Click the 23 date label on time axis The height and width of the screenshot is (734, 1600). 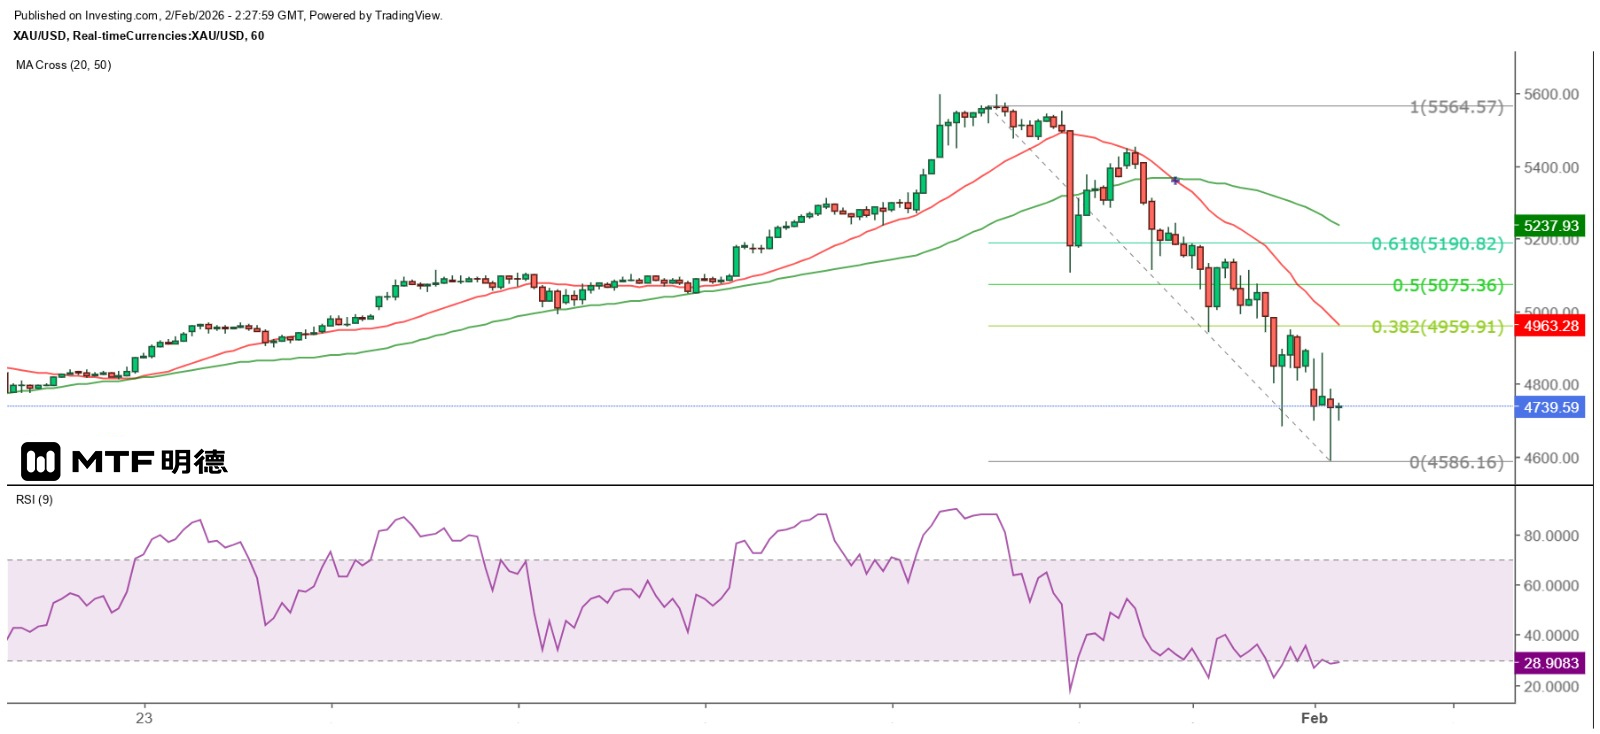(x=144, y=718)
